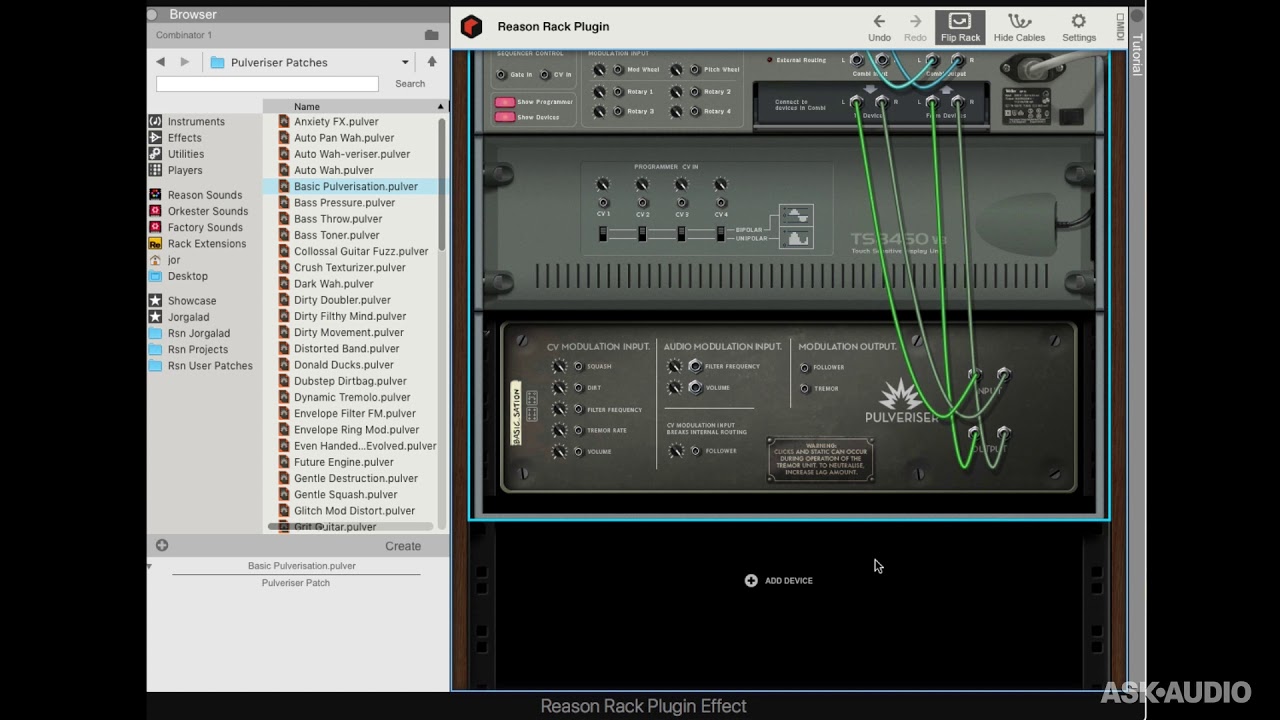Collapse the patch info disclosure triangle

click(x=150, y=566)
